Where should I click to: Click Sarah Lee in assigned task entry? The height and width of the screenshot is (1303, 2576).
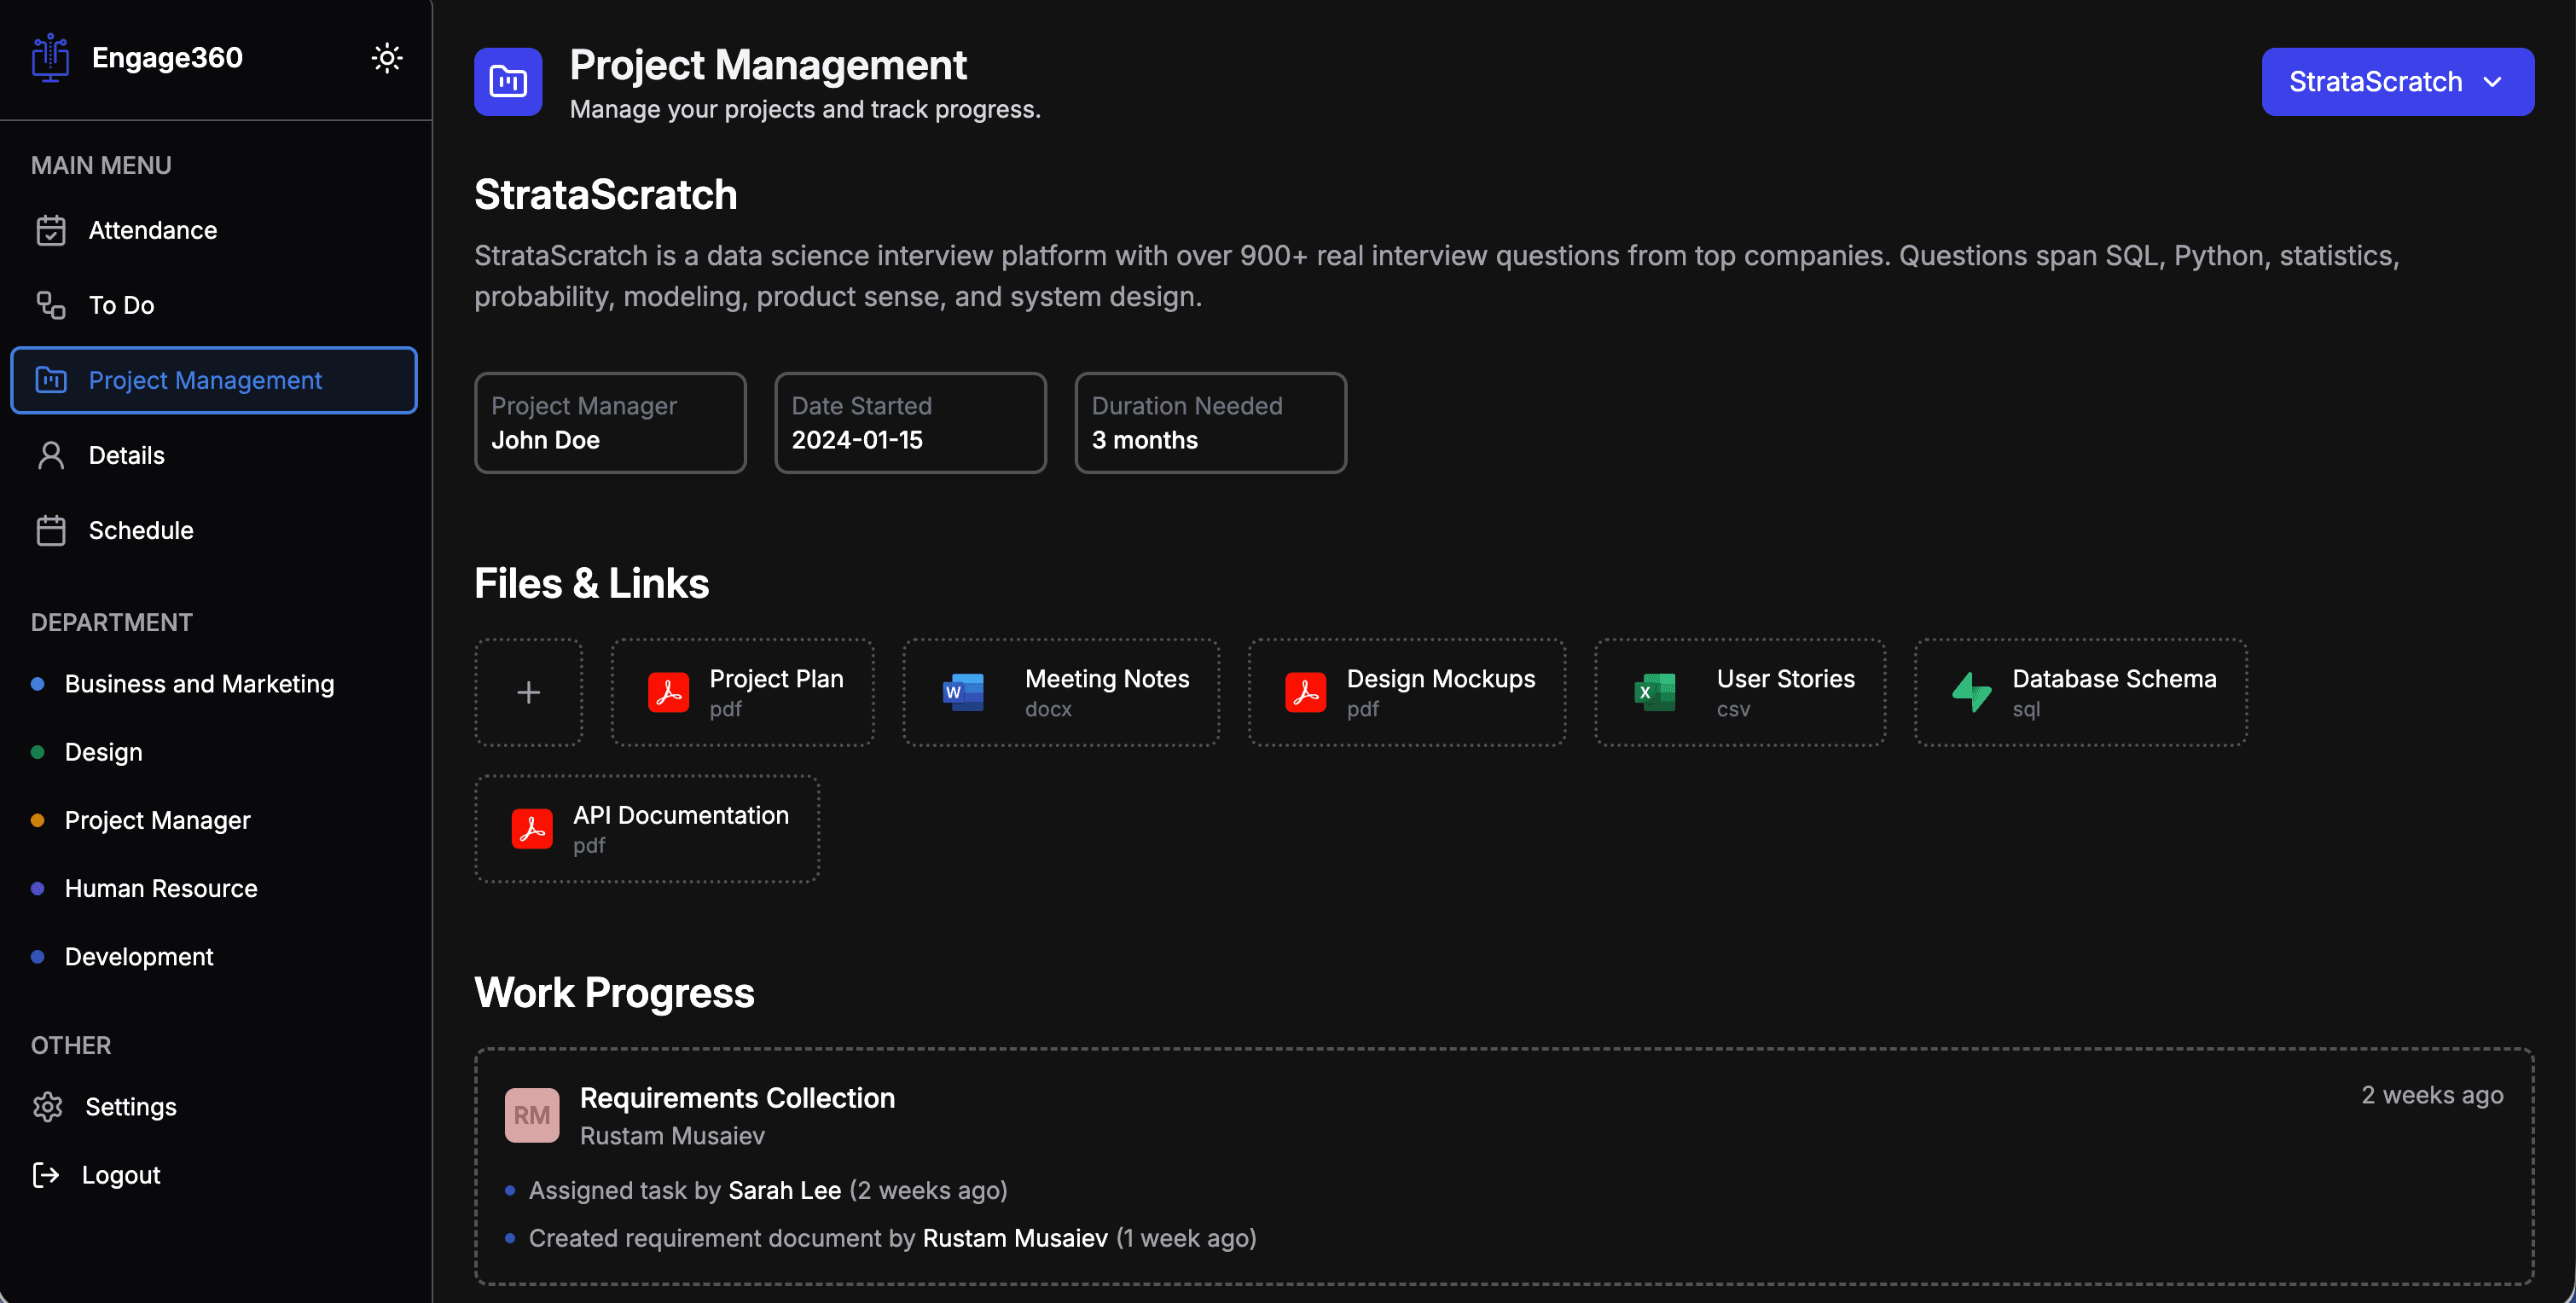coord(784,1190)
